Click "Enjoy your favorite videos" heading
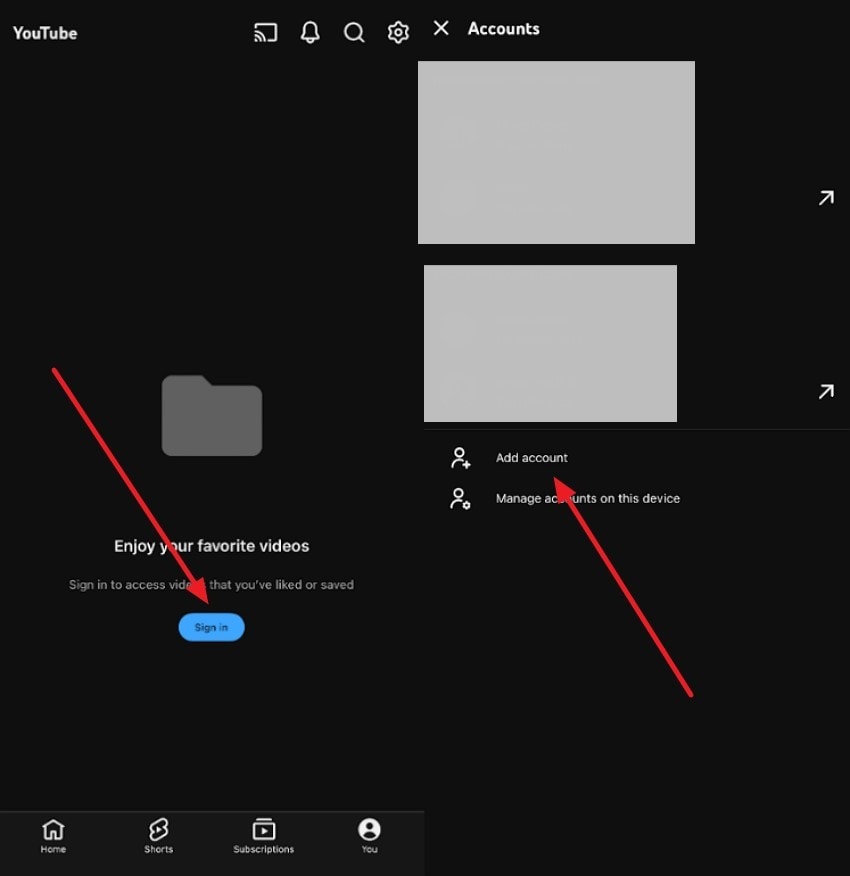 click(211, 546)
